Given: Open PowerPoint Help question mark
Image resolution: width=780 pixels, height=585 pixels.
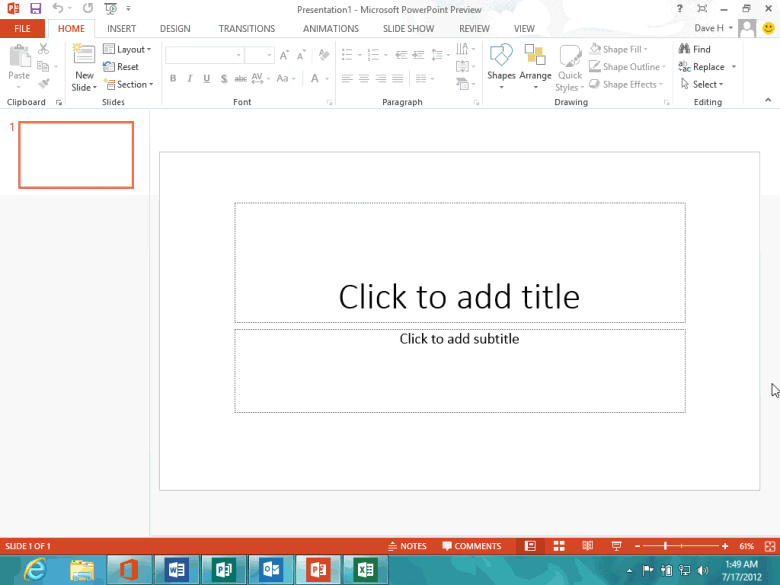Looking at the screenshot, I should pyautogui.click(x=680, y=8).
